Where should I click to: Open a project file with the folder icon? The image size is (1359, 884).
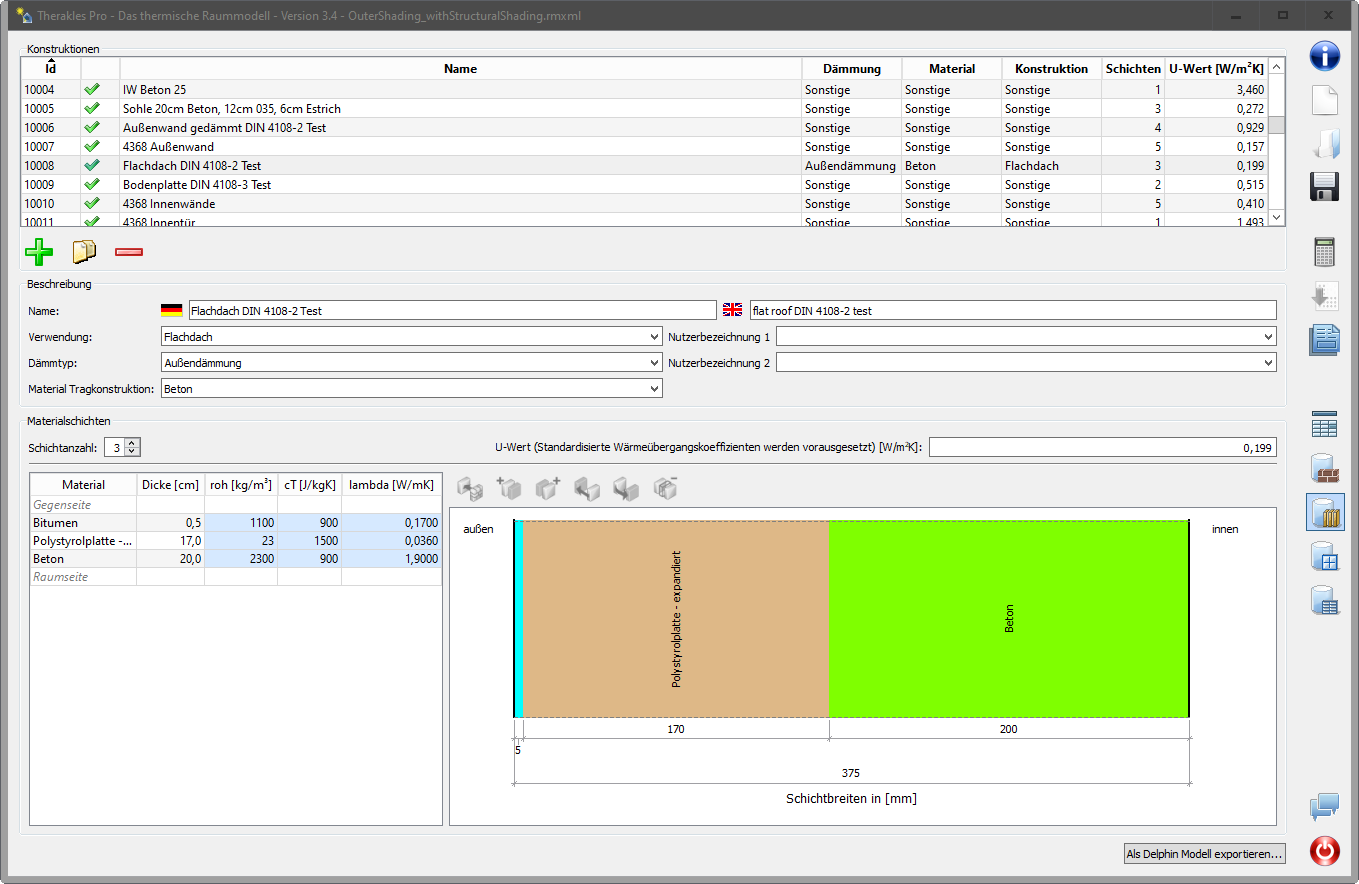(1325, 144)
